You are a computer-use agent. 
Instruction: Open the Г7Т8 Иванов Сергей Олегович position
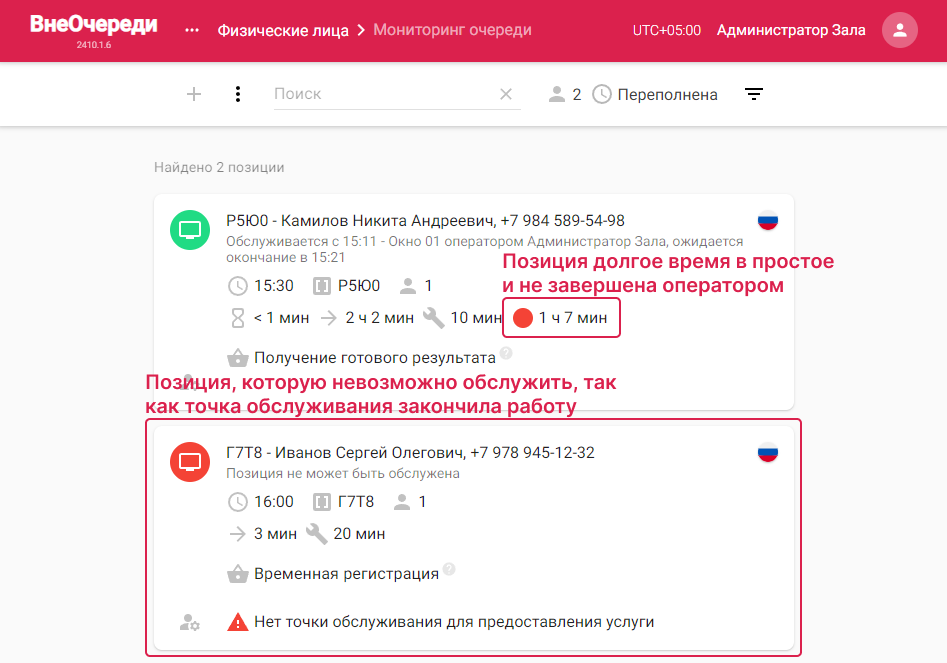(410, 452)
